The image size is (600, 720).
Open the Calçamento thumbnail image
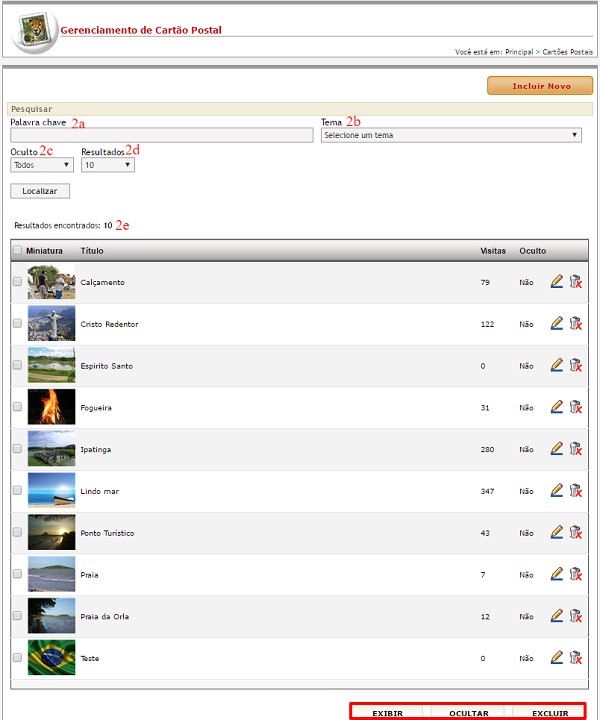tap(51, 281)
